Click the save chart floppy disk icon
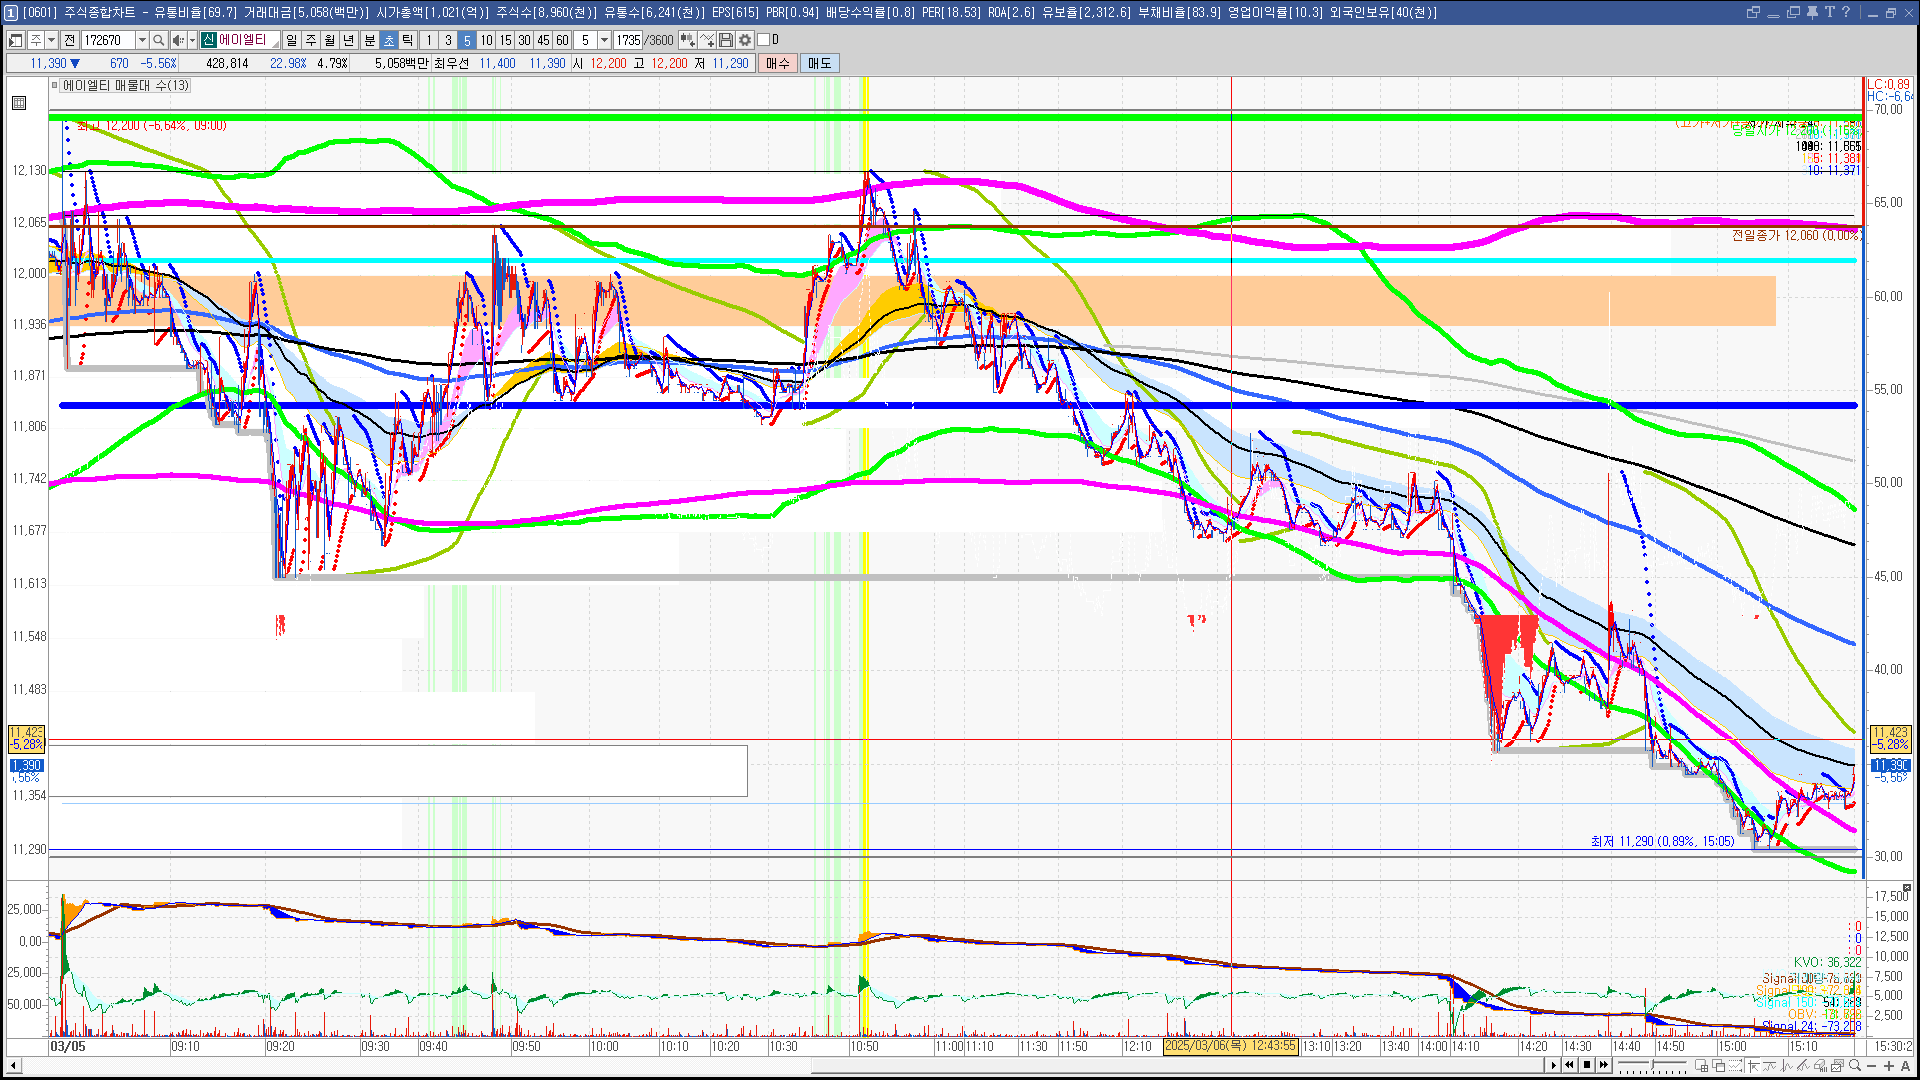Screen dimensions: 1920x1080 [x=726, y=40]
